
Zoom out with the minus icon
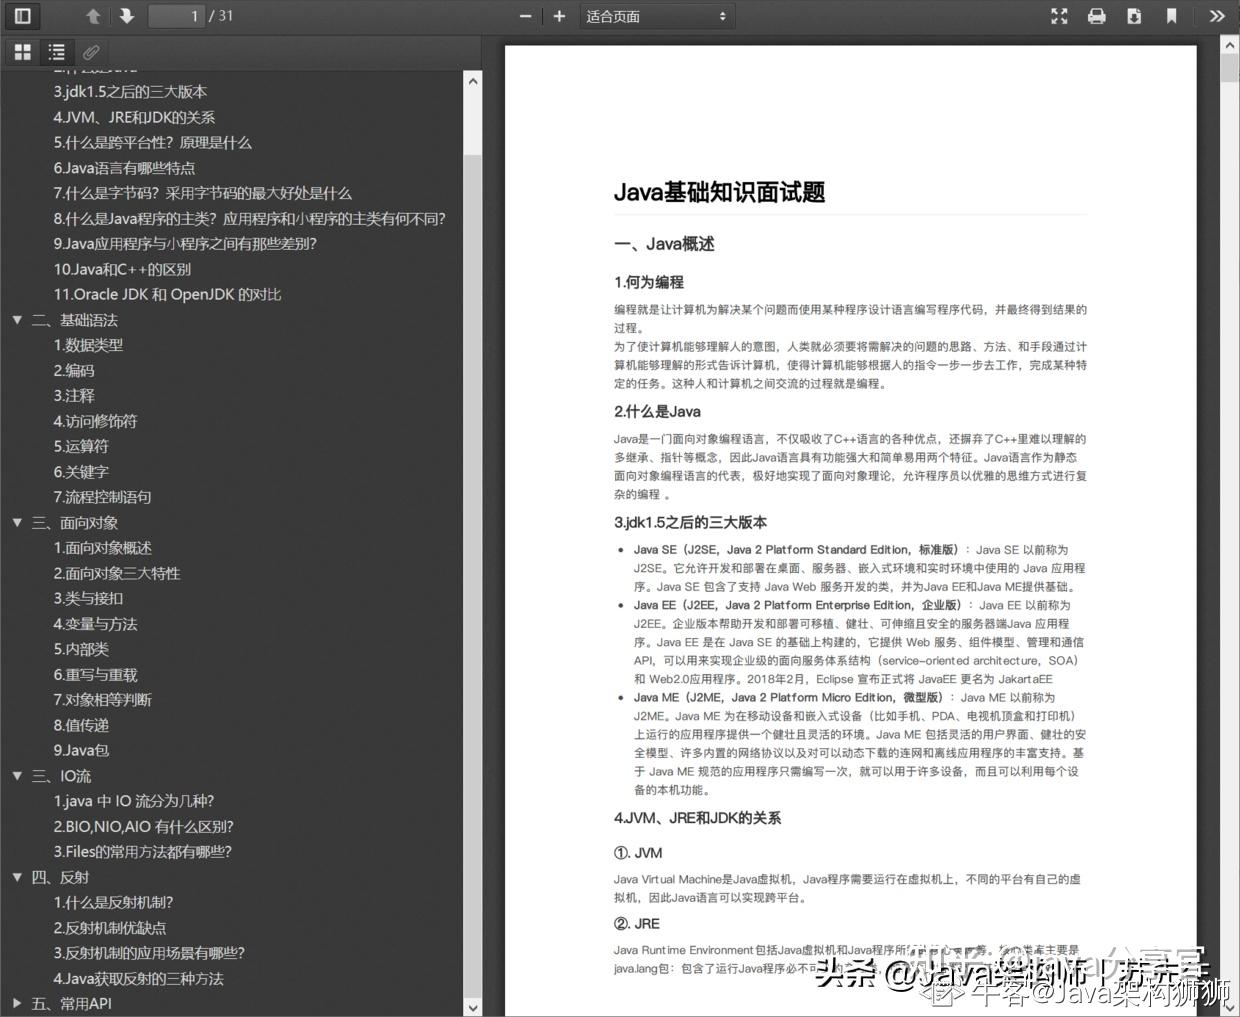[x=525, y=16]
